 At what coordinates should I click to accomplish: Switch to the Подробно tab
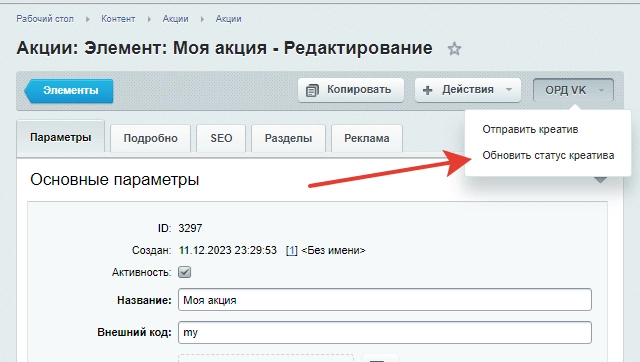[x=151, y=138]
